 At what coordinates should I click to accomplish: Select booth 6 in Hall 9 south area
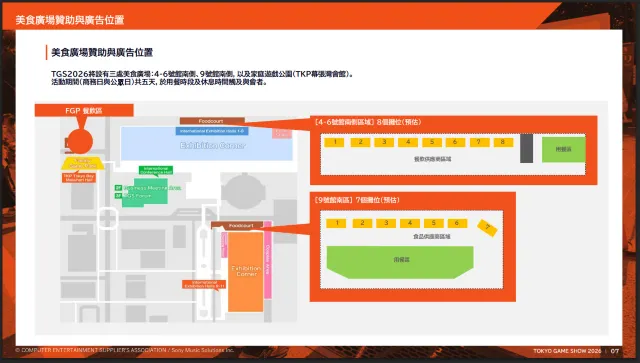coord(457,223)
